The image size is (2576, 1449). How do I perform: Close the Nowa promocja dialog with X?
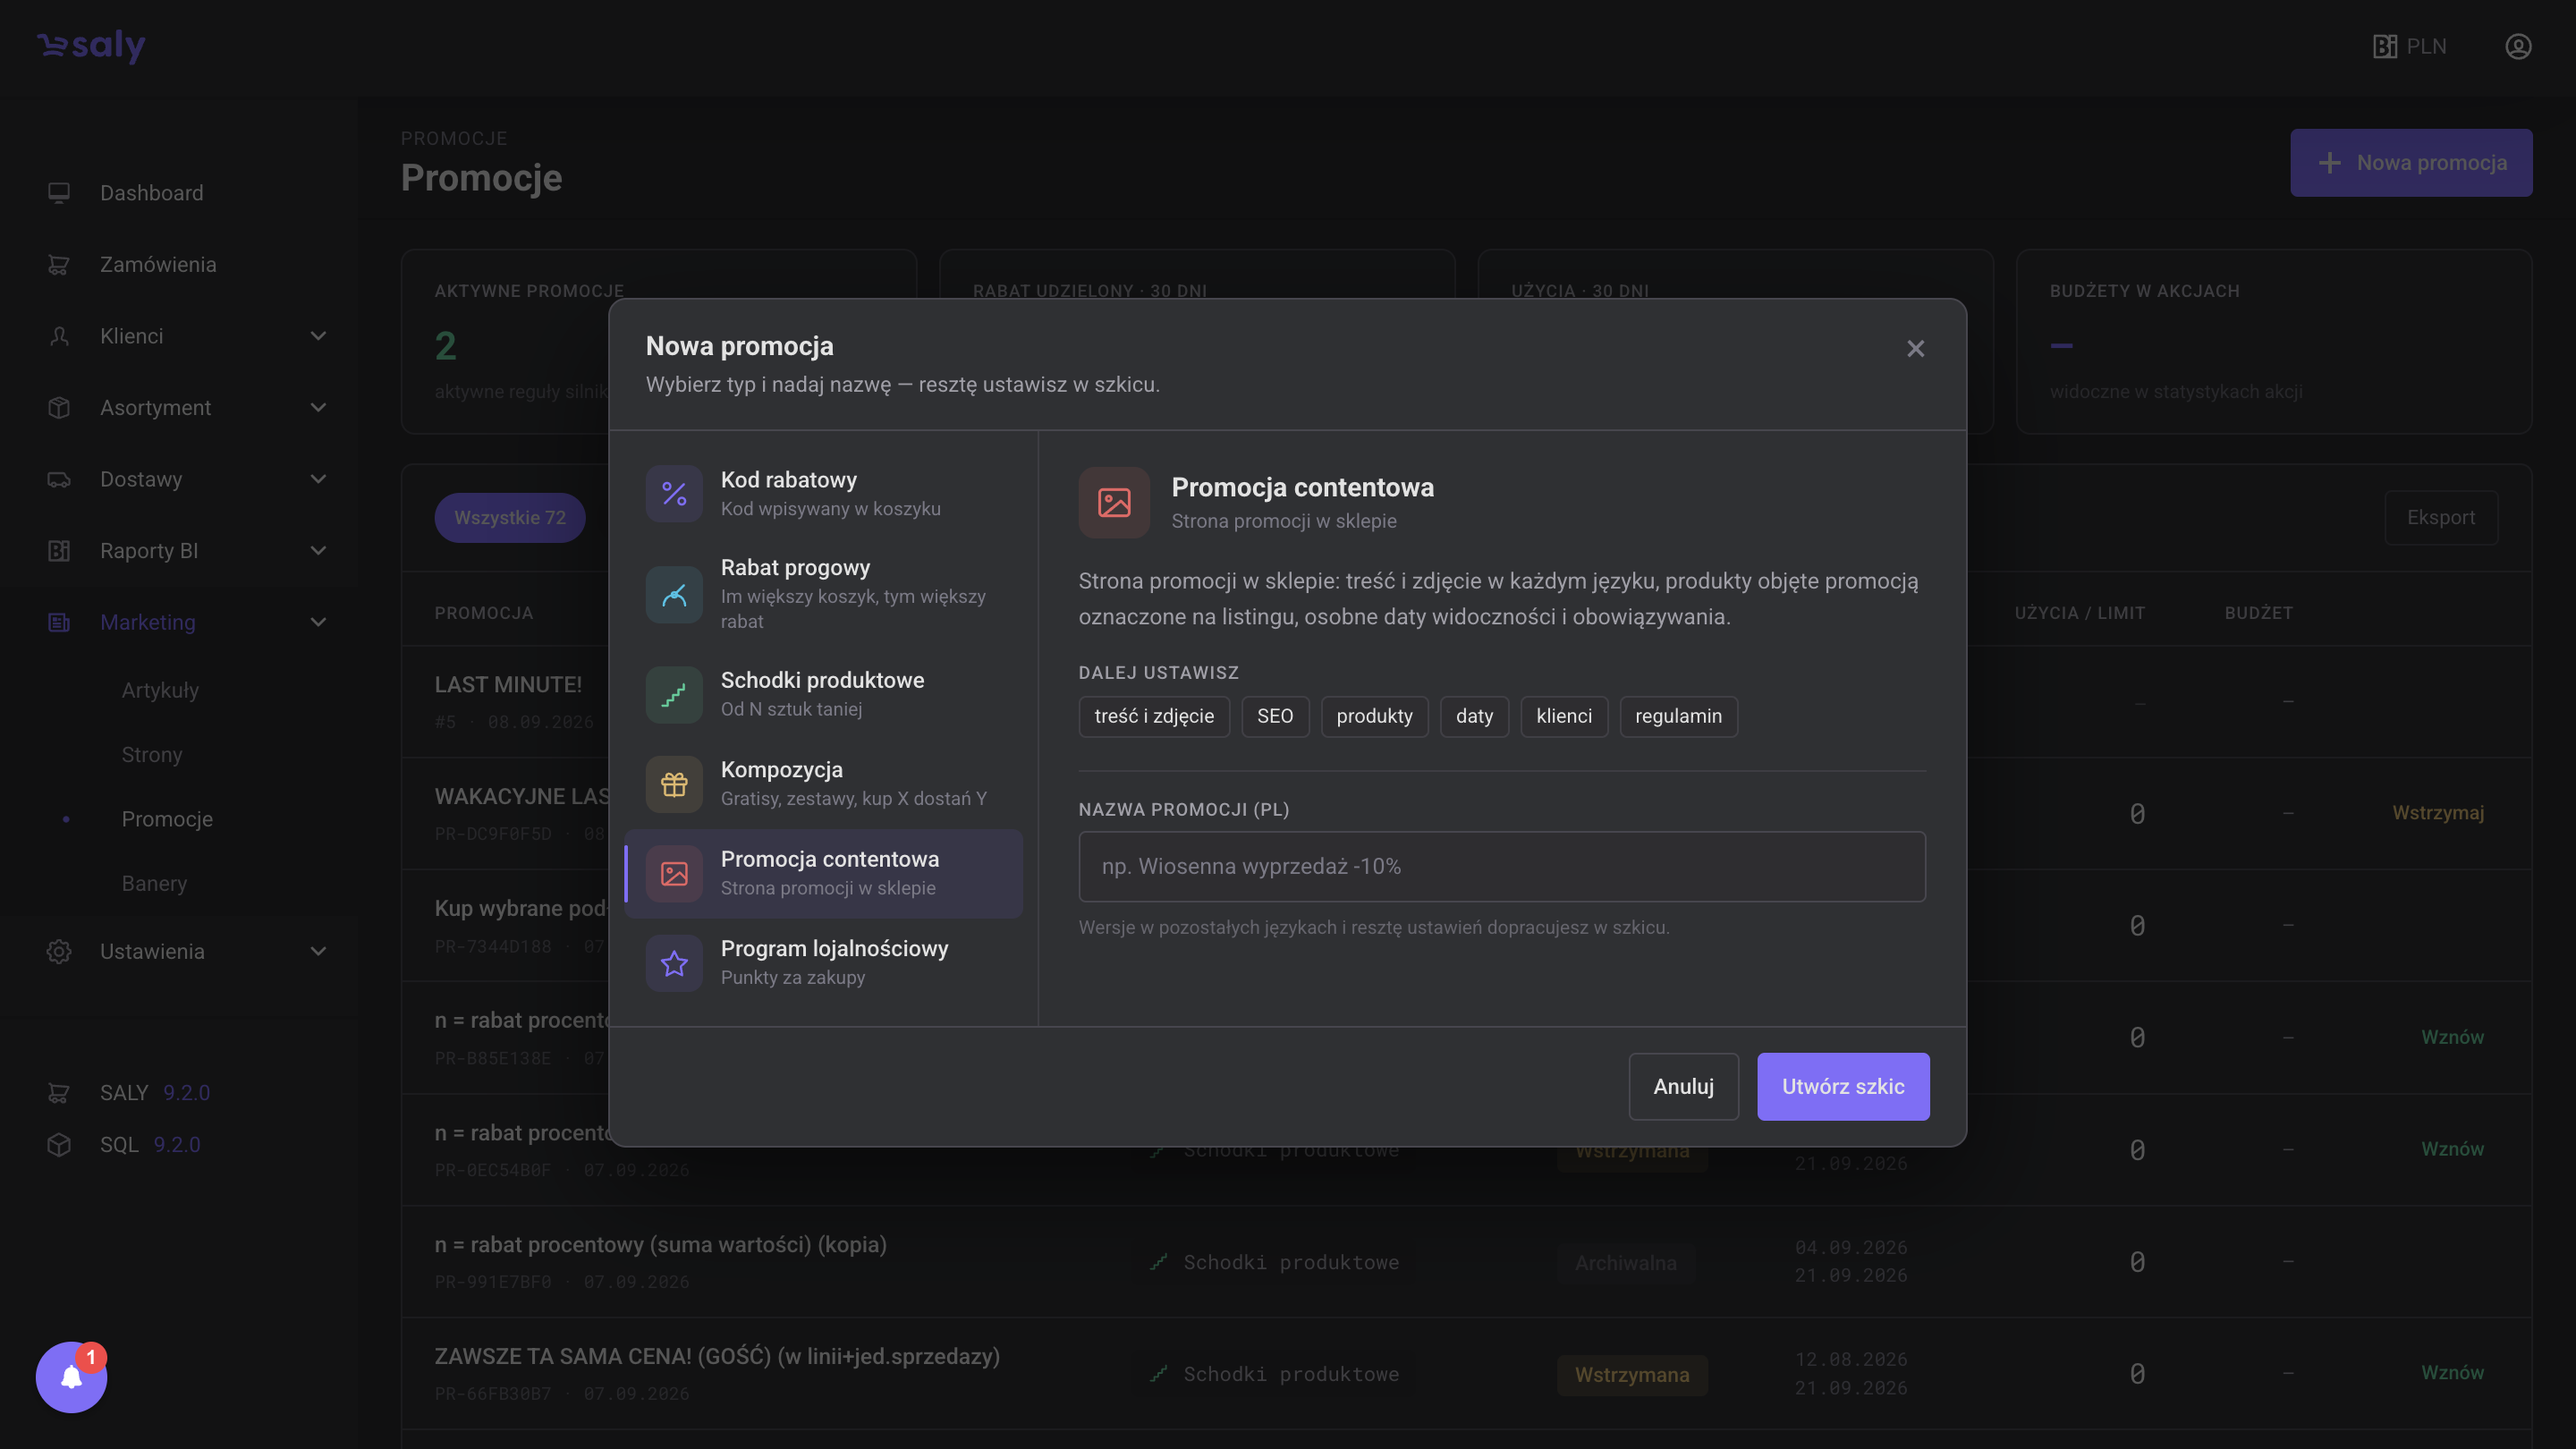click(x=1915, y=349)
